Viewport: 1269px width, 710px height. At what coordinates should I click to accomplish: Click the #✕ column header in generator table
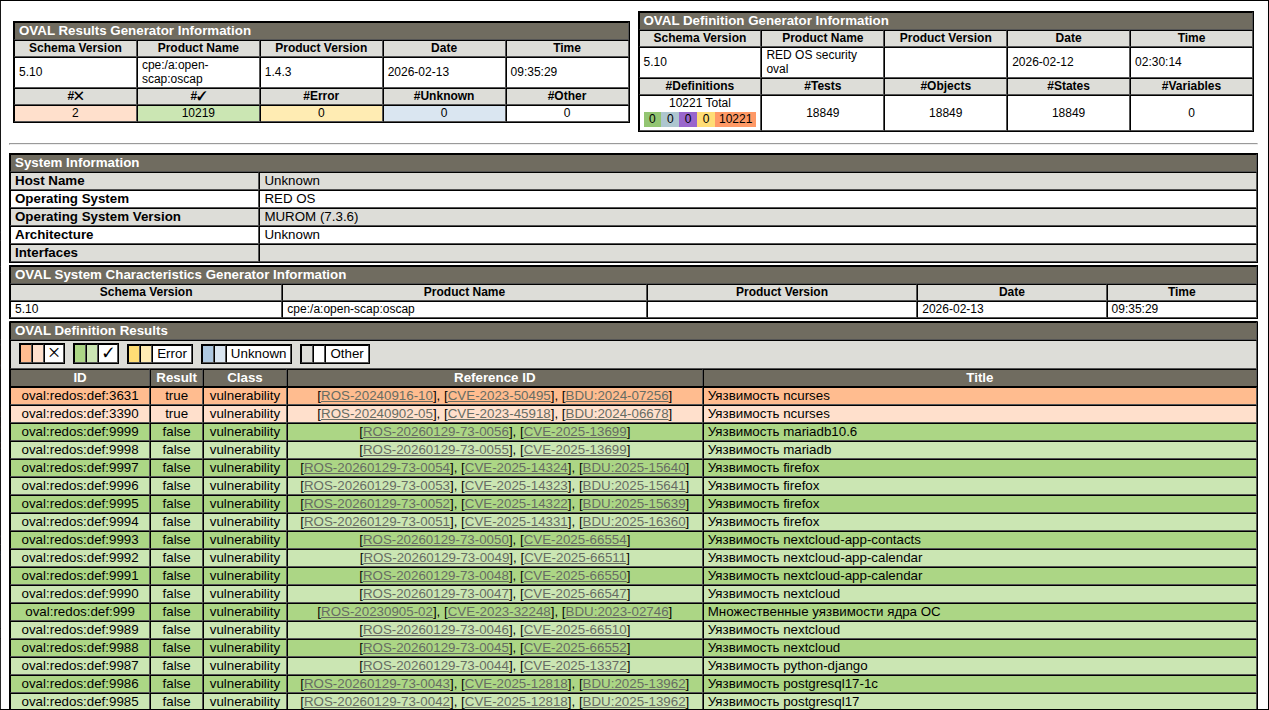pyautogui.click(x=75, y=96)
